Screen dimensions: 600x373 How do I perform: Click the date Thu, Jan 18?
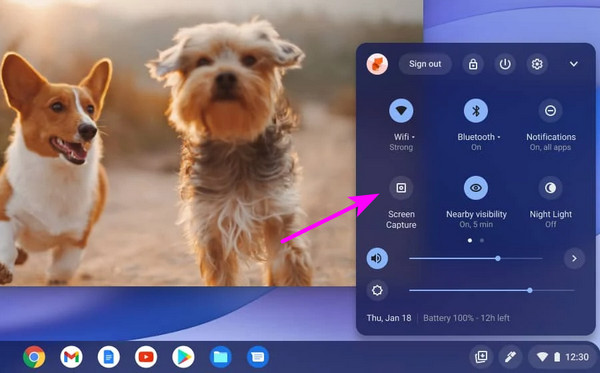click(389, 318)
